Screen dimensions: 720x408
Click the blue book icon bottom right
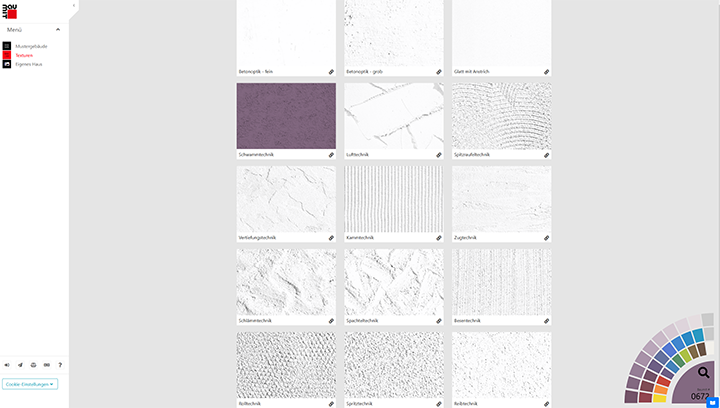pos(712,402)
